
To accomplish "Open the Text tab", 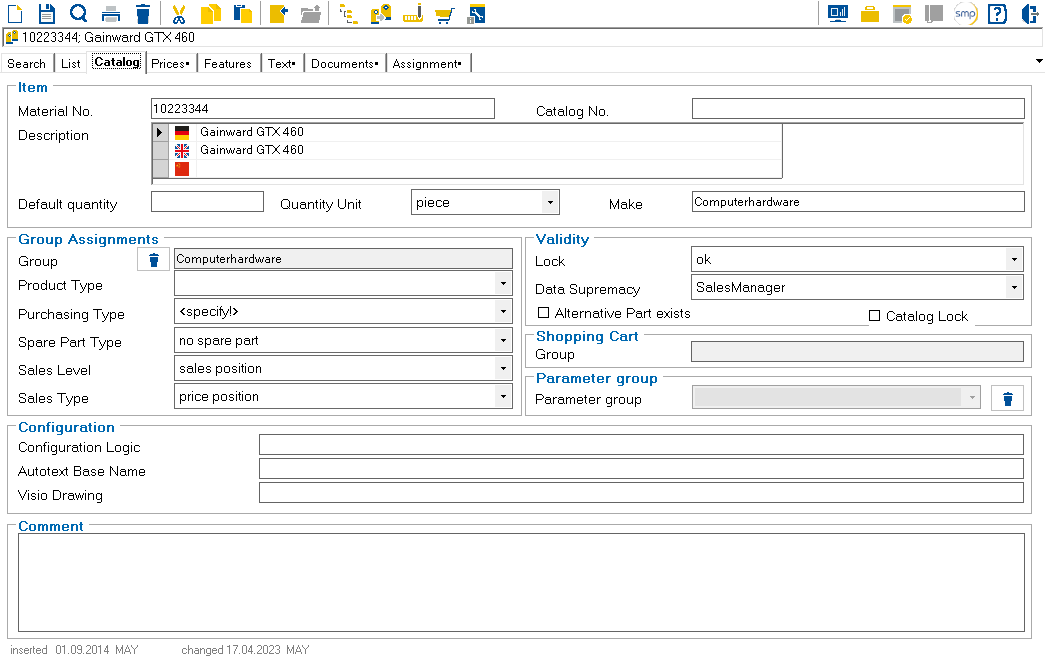I will 282,64.
